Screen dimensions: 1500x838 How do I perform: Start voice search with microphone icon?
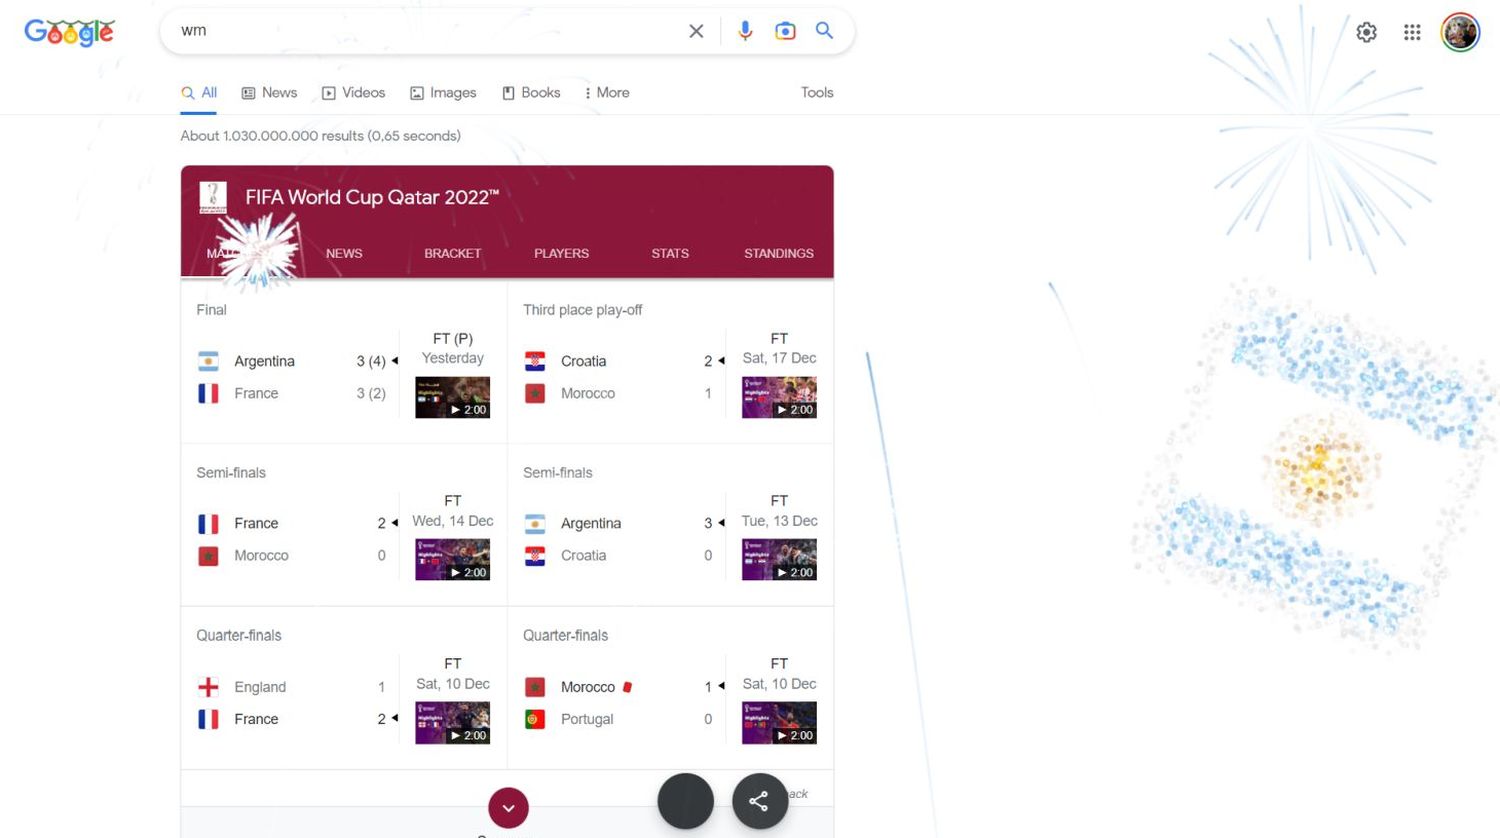click(745, 31)
